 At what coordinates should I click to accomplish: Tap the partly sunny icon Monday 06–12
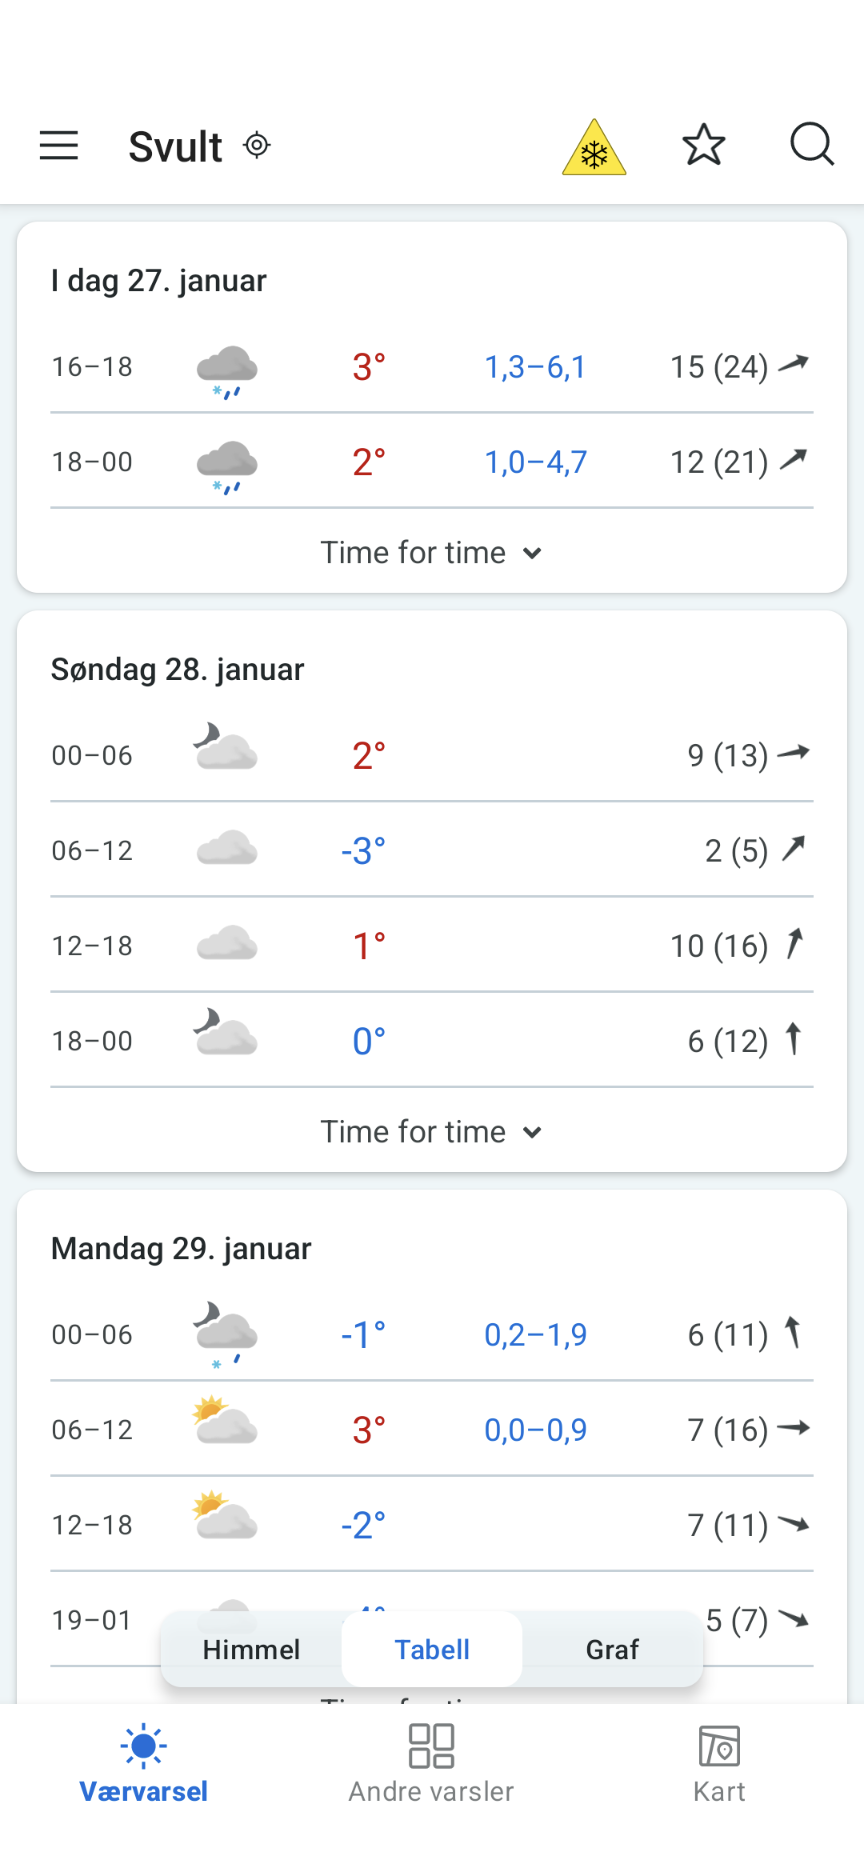pos(225,1423)
